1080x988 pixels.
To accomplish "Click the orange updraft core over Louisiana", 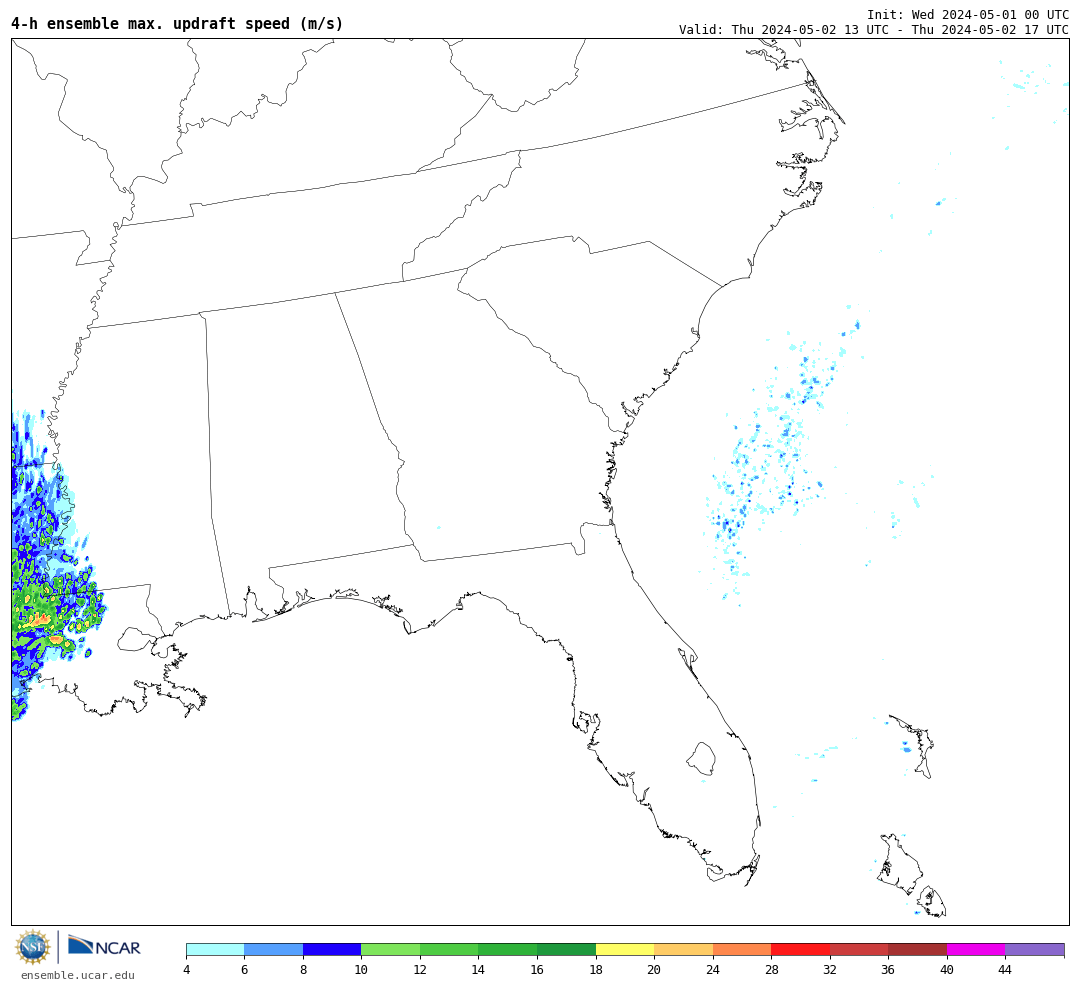I will 39,619.
